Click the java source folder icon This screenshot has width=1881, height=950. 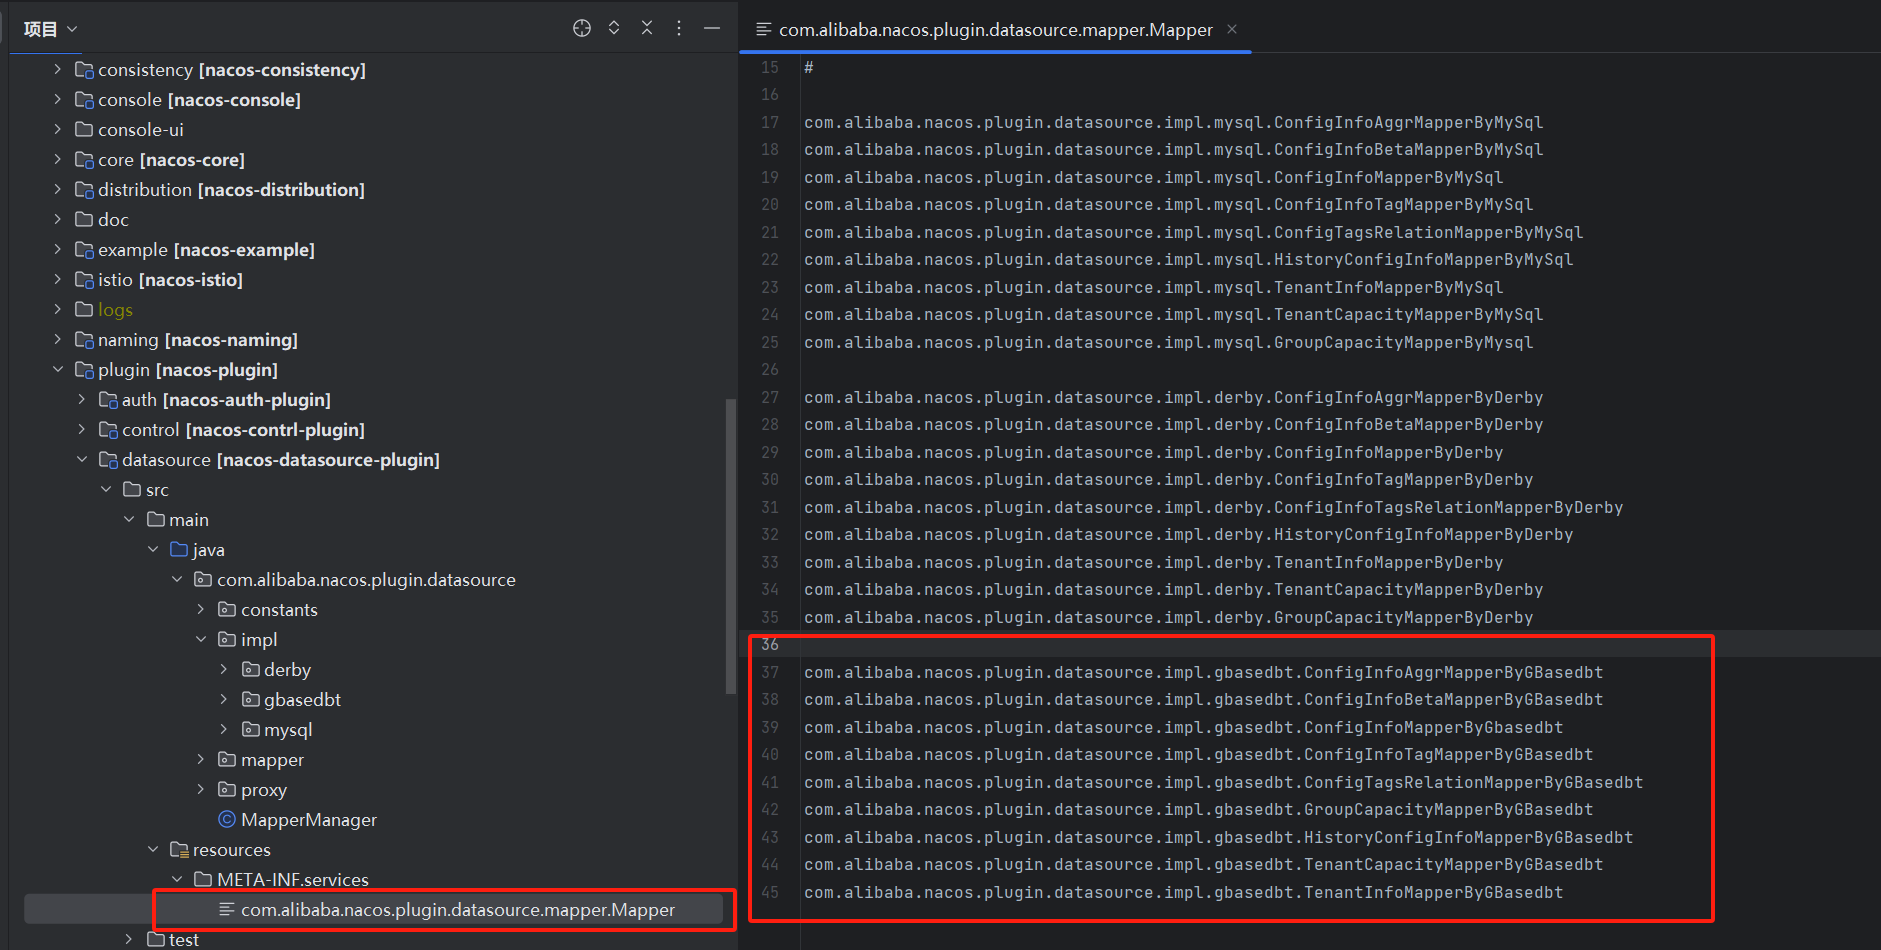[x=180, y=549]
